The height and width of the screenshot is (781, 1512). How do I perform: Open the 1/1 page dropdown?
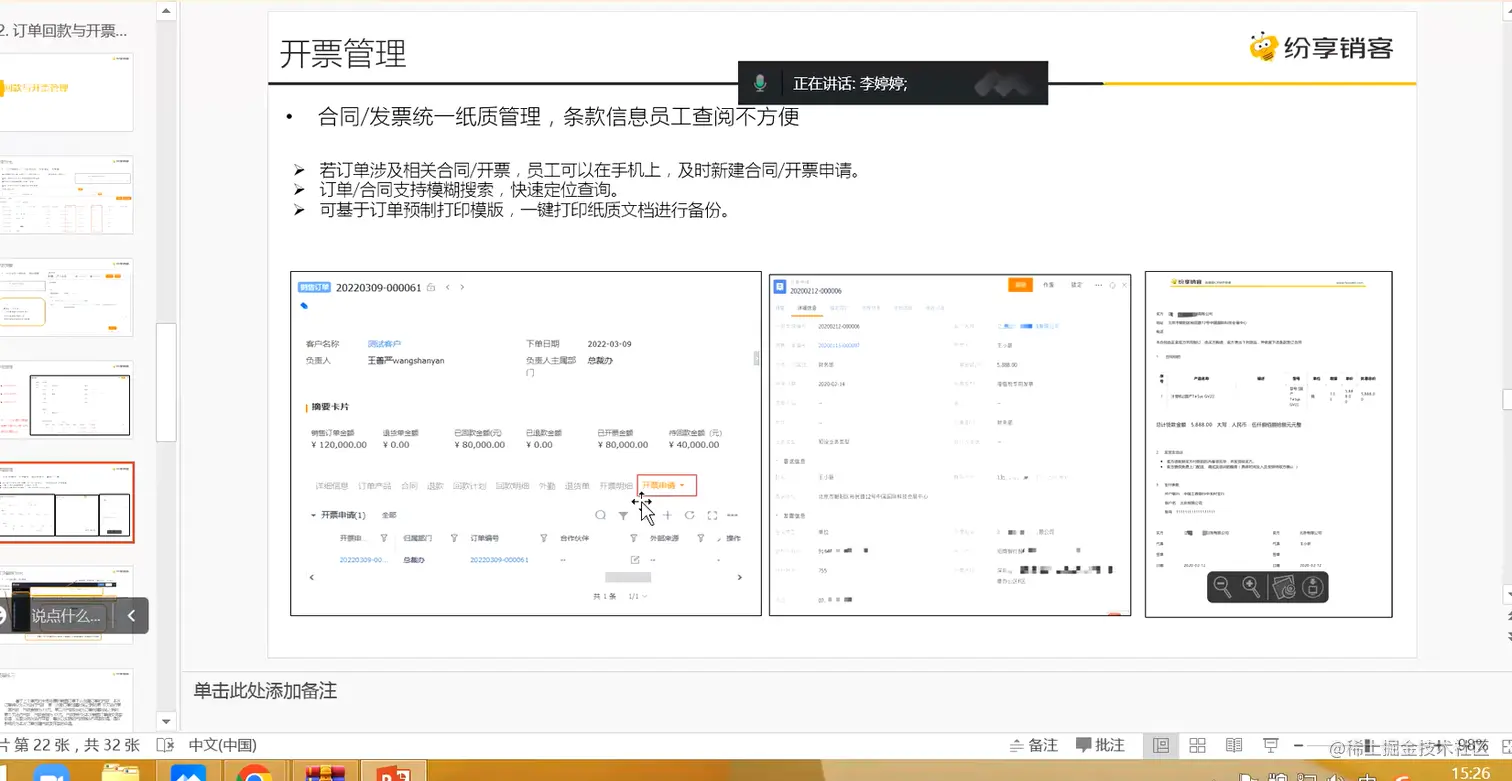(637, 596)
